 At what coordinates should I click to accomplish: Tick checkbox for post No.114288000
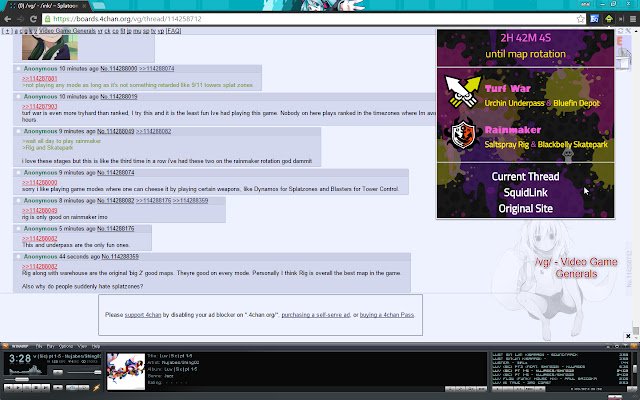(x=18, y=69)
